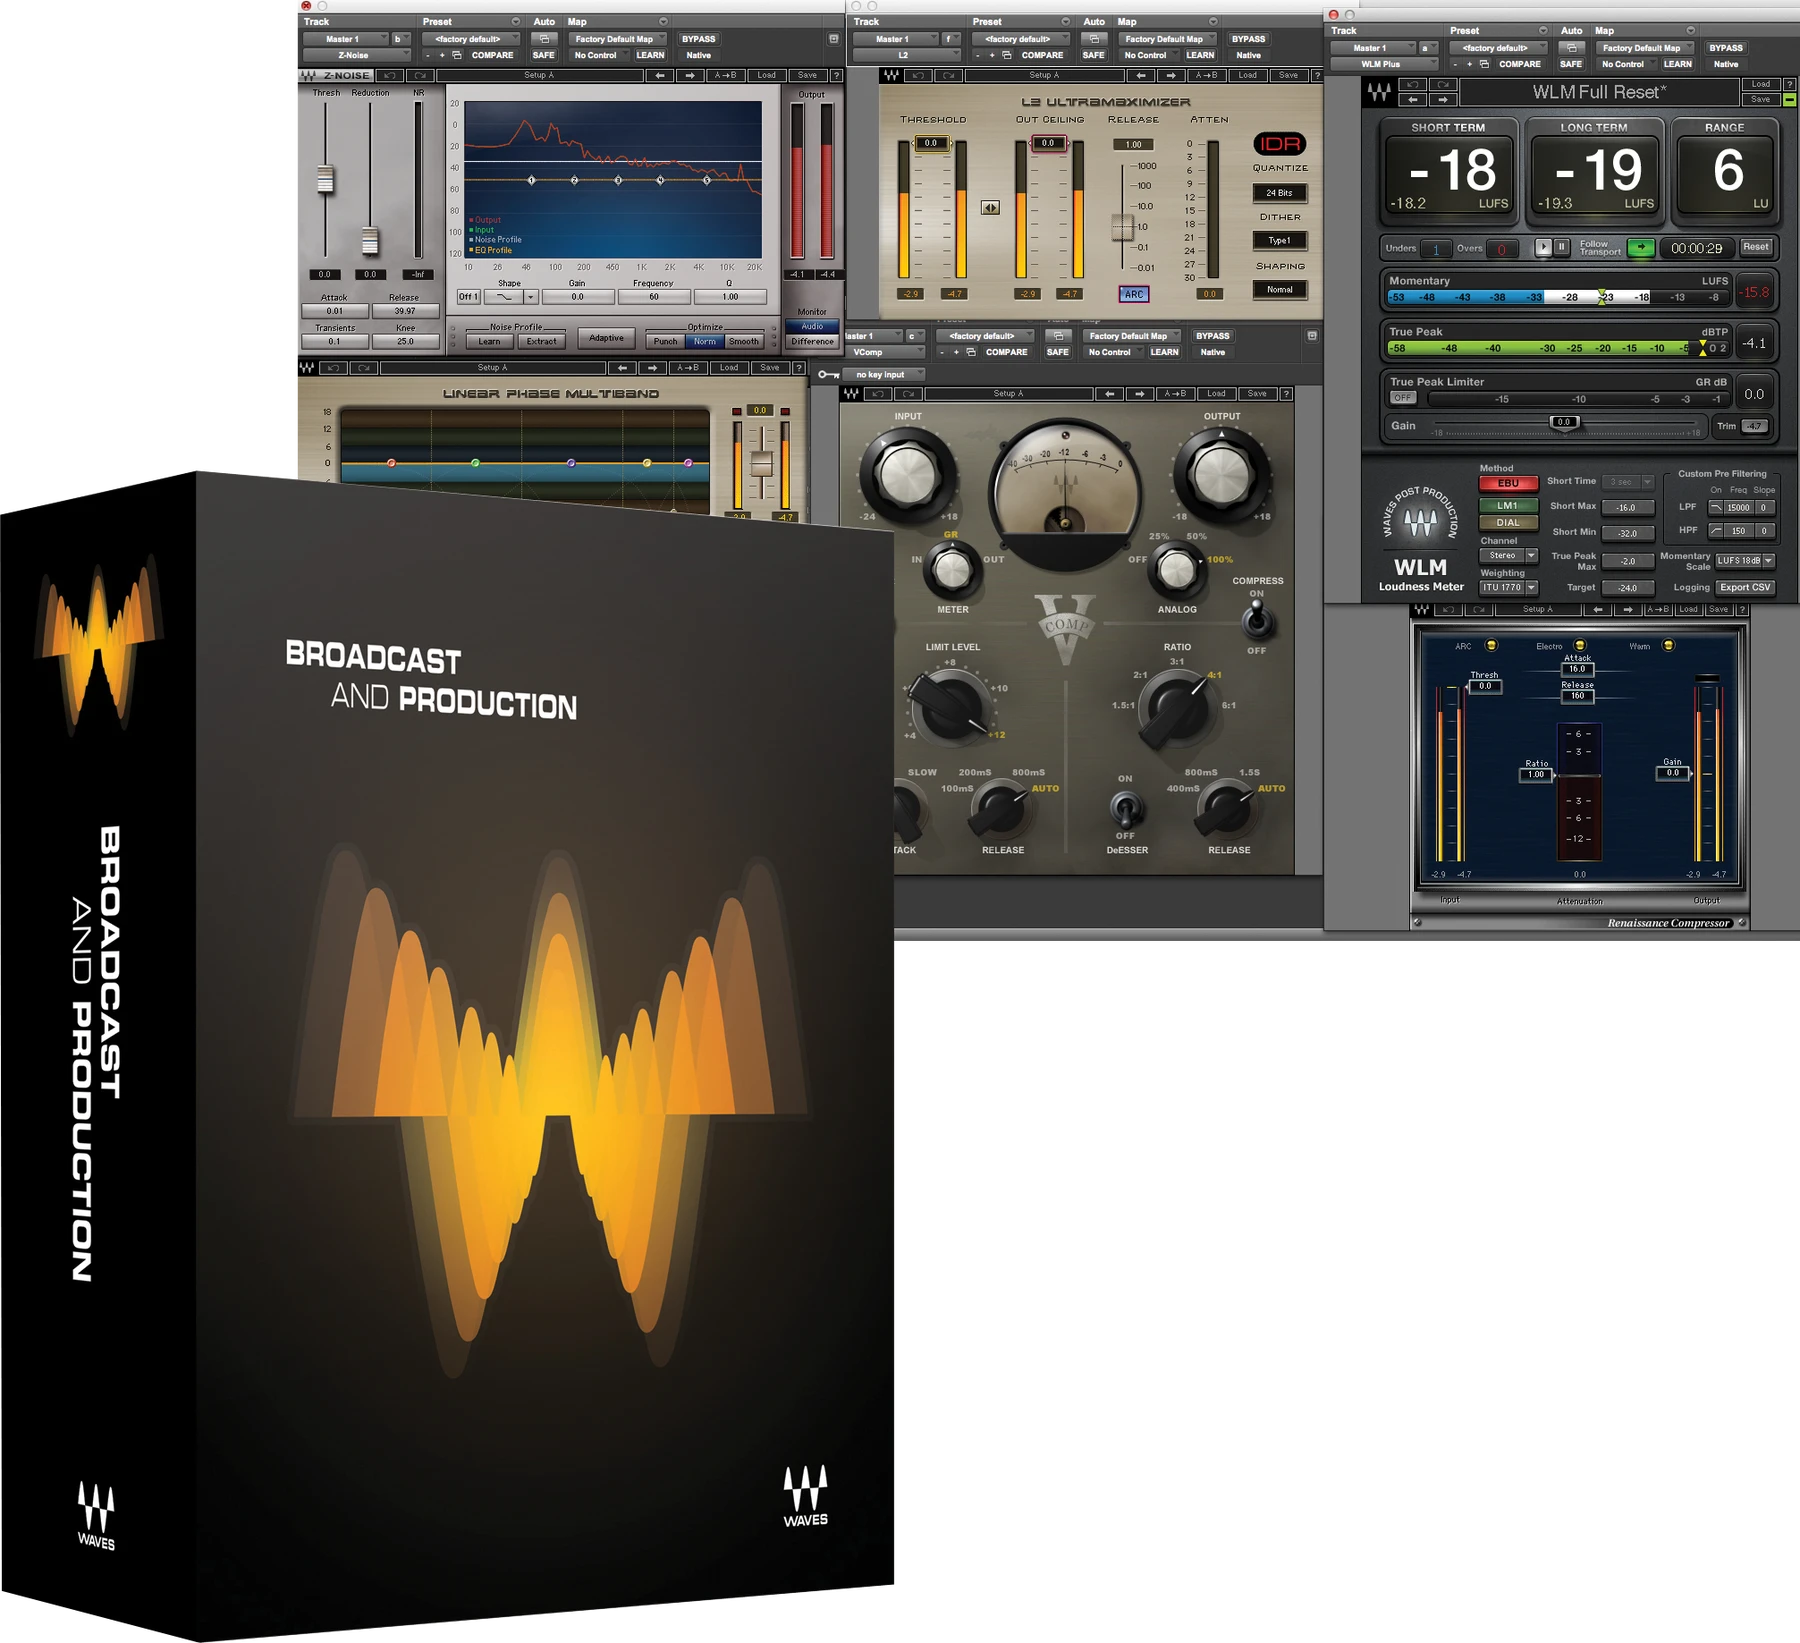
Task: Click the LPF filter shape icon in WLM
Action: point(1715,508)
